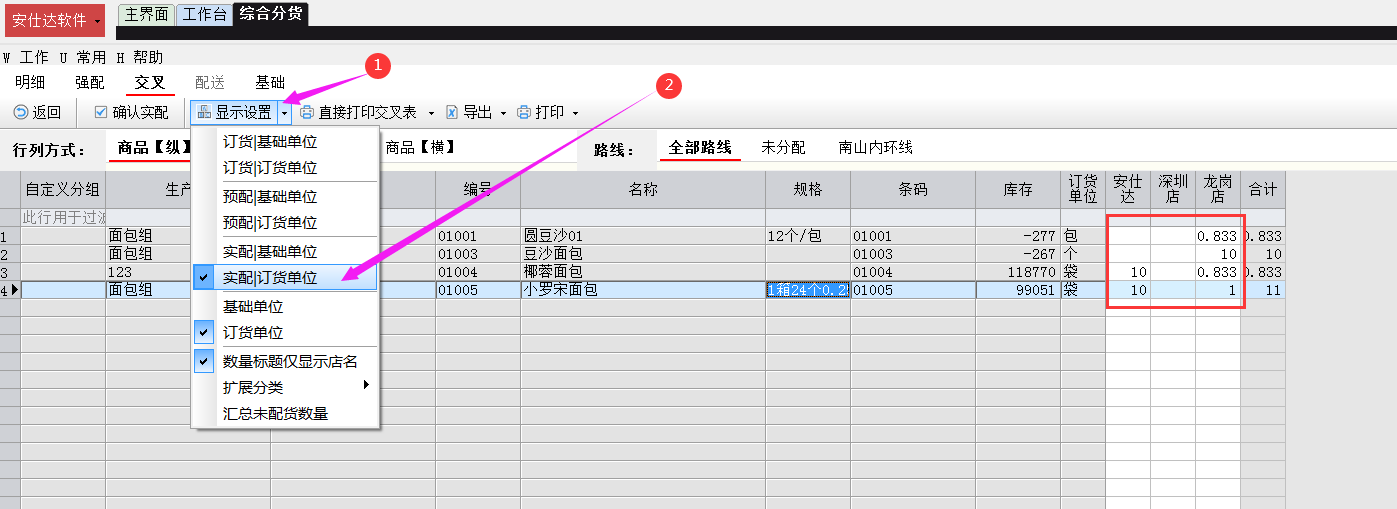
Task: Click the 返回 back icon button
Action: pos(20,113)
